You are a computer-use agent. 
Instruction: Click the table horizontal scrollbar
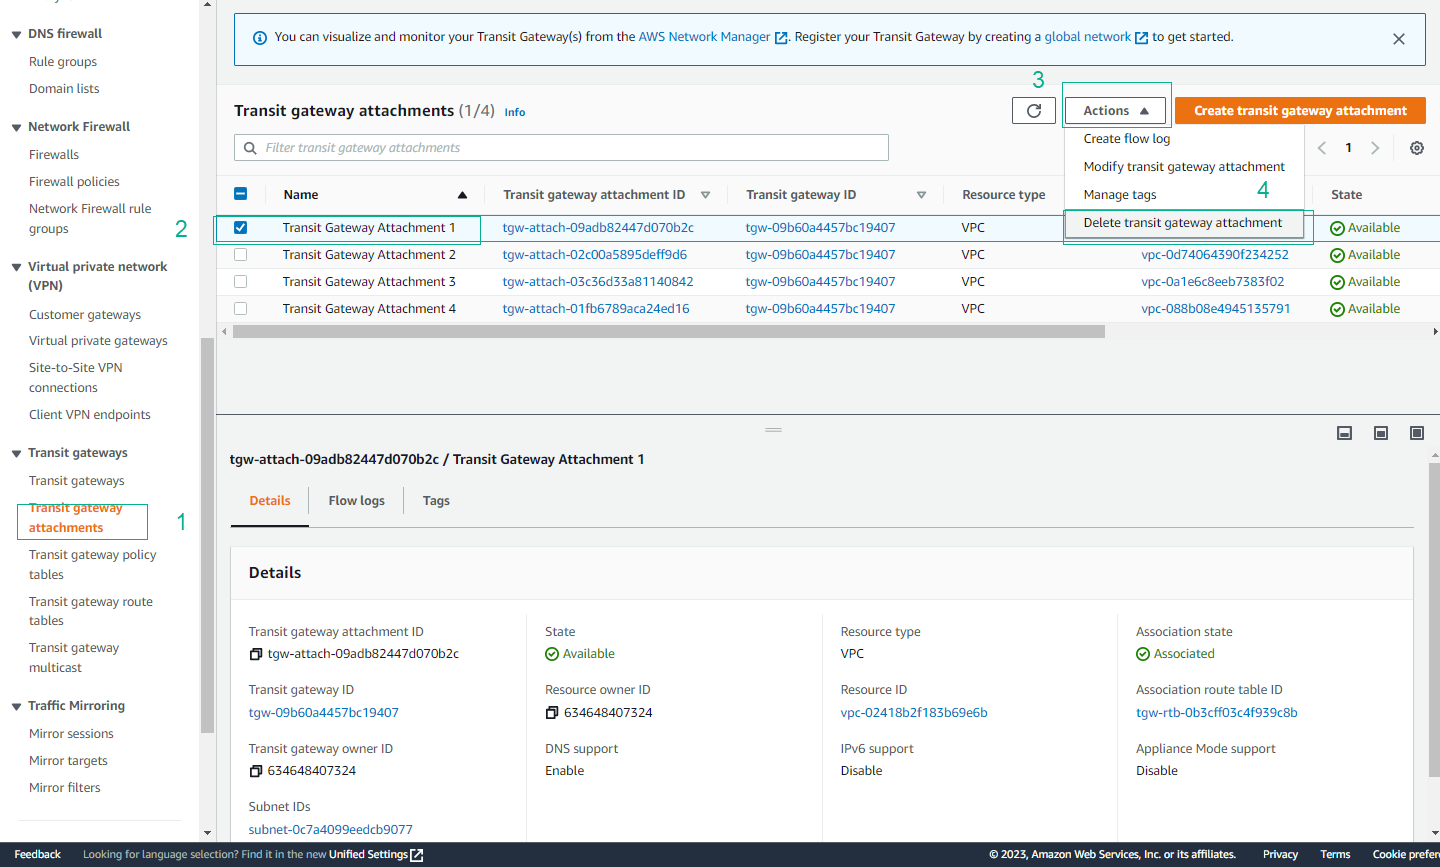click(669, 332)
